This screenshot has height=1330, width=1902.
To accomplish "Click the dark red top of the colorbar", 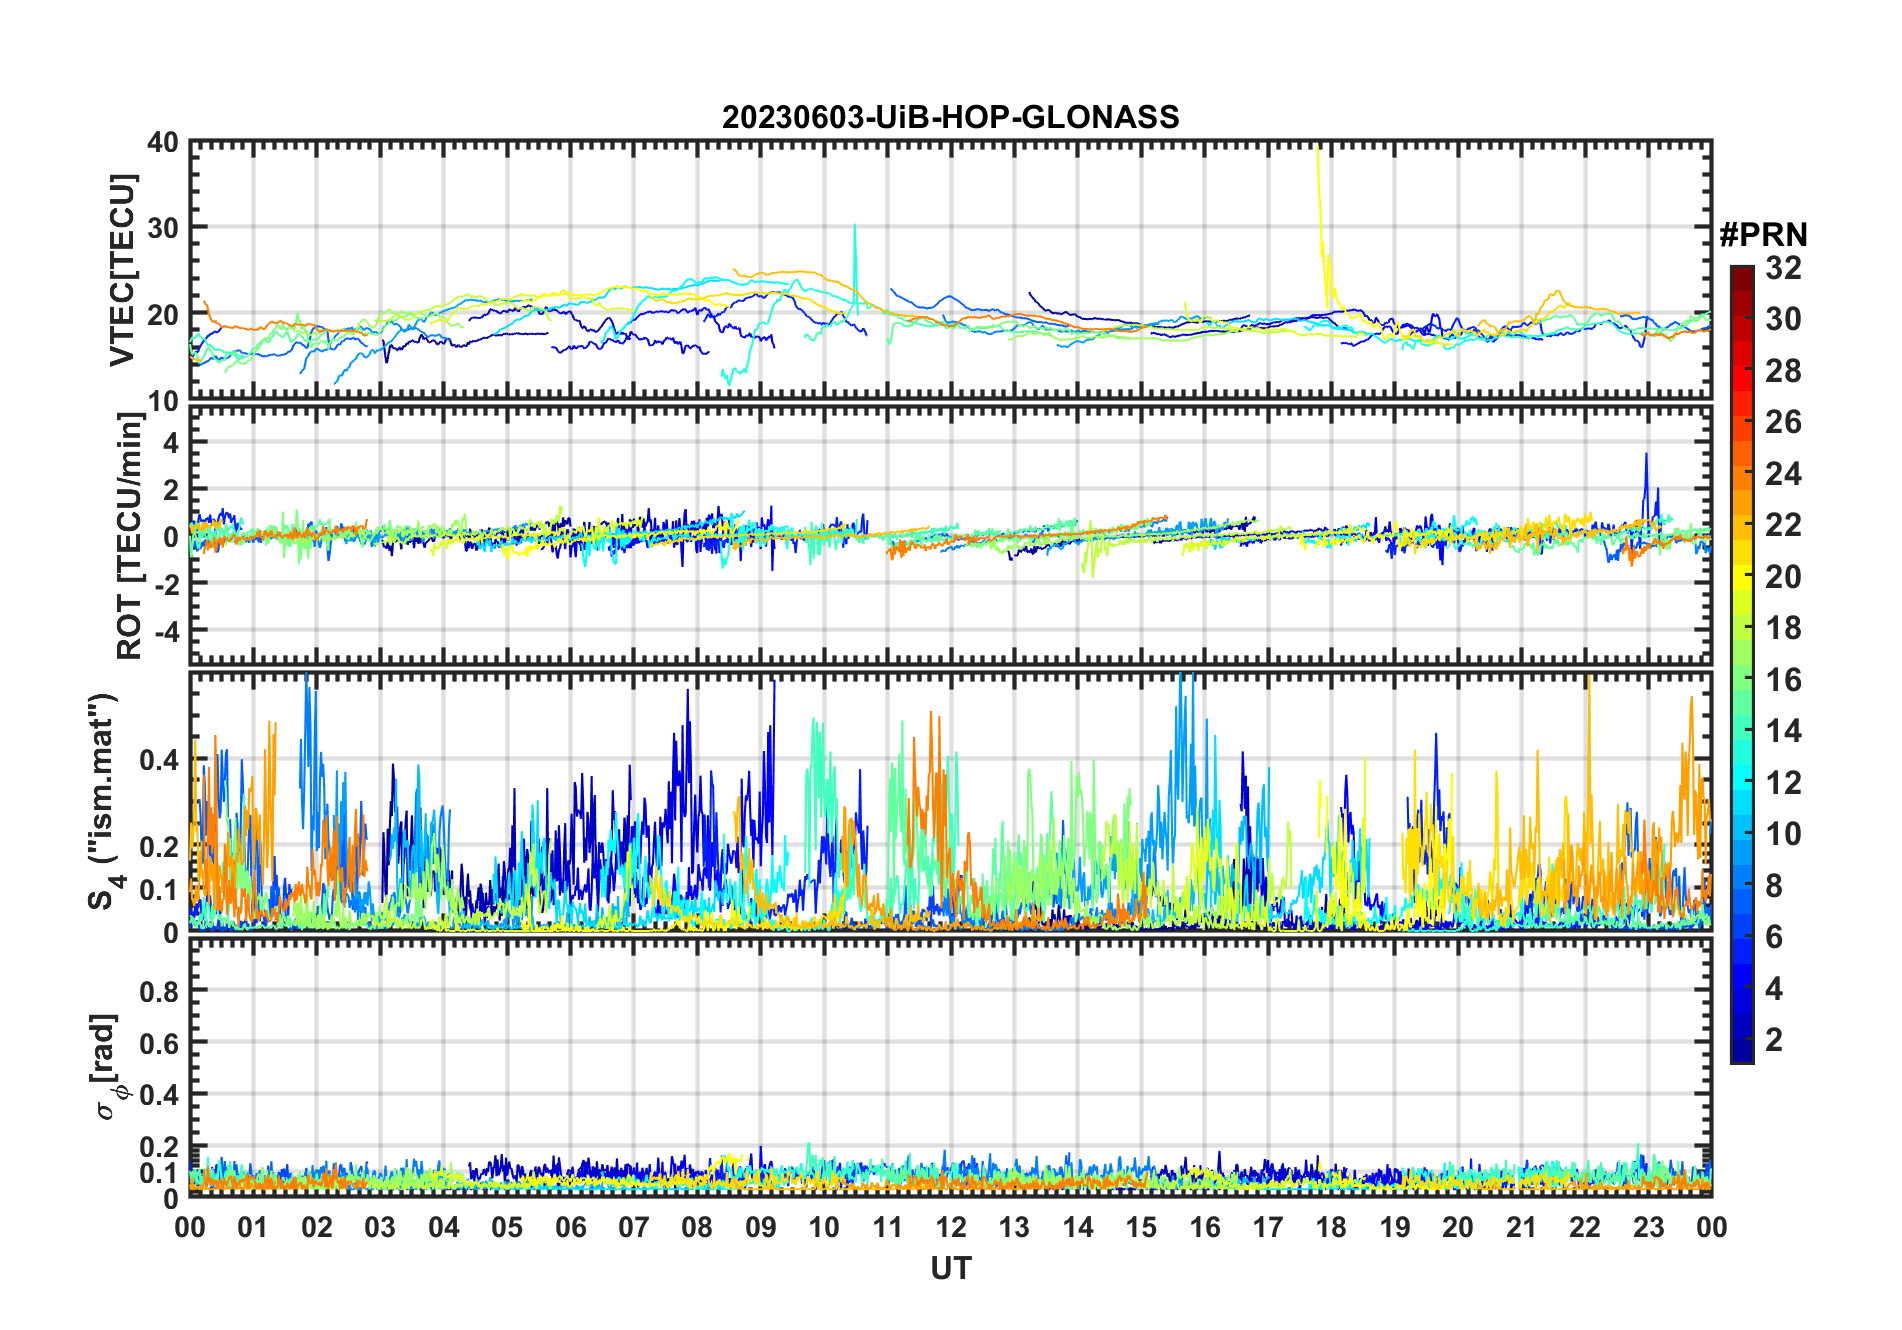I will coord(1741,273).
